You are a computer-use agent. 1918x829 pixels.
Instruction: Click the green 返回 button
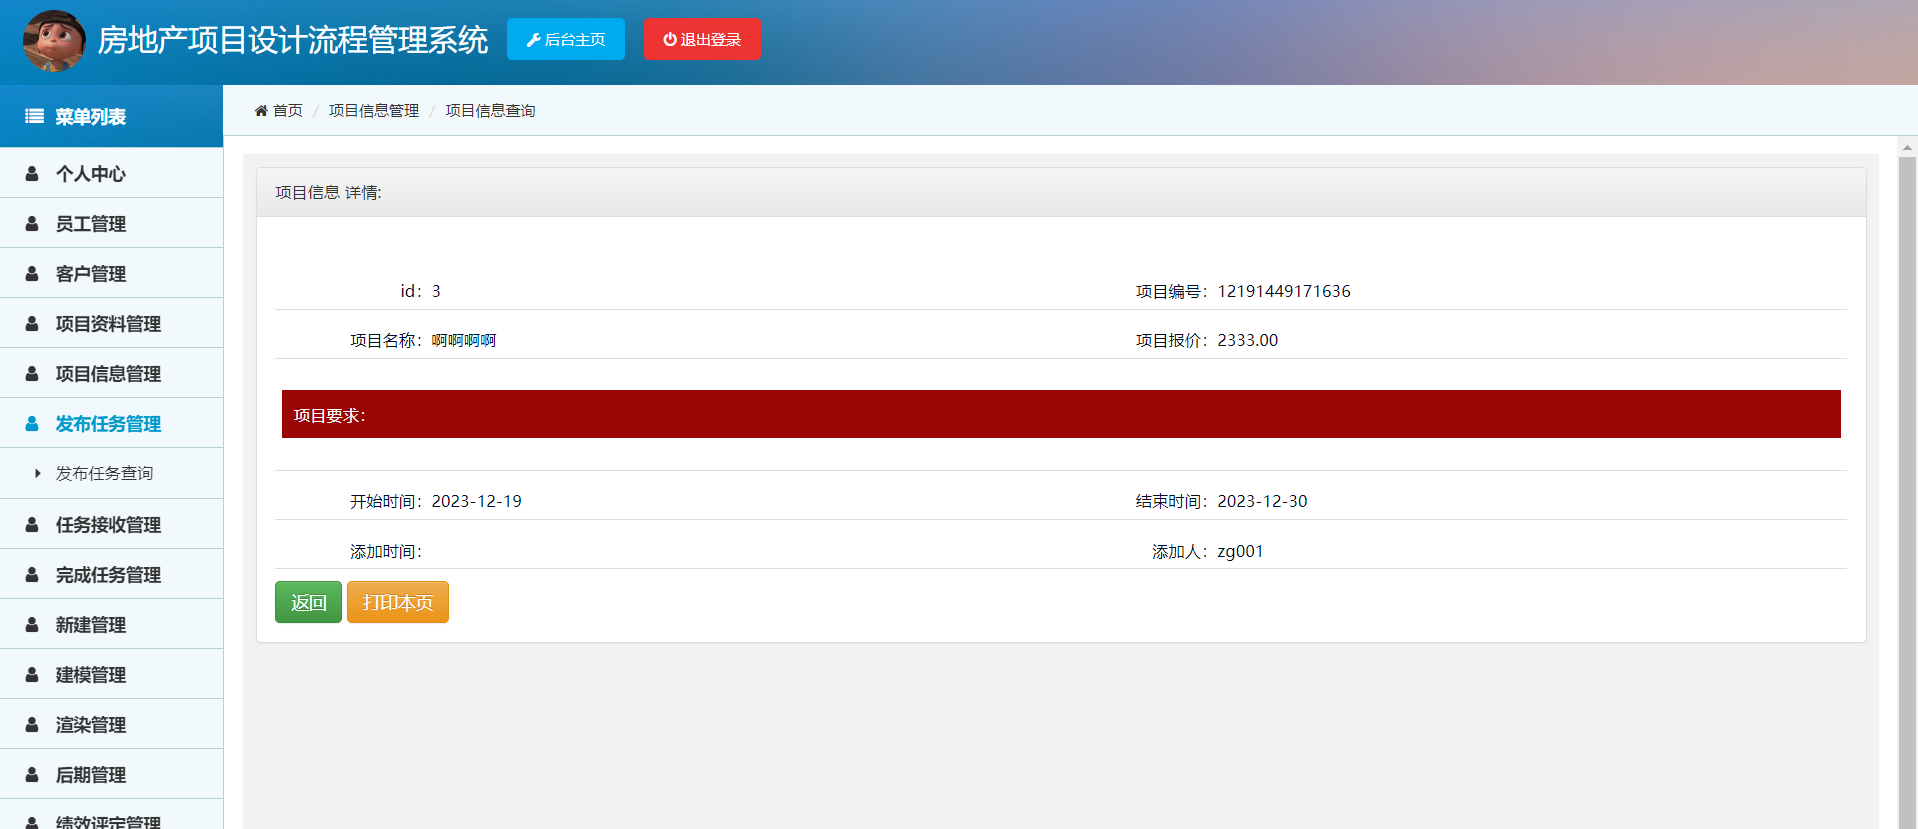click(308, 602)
